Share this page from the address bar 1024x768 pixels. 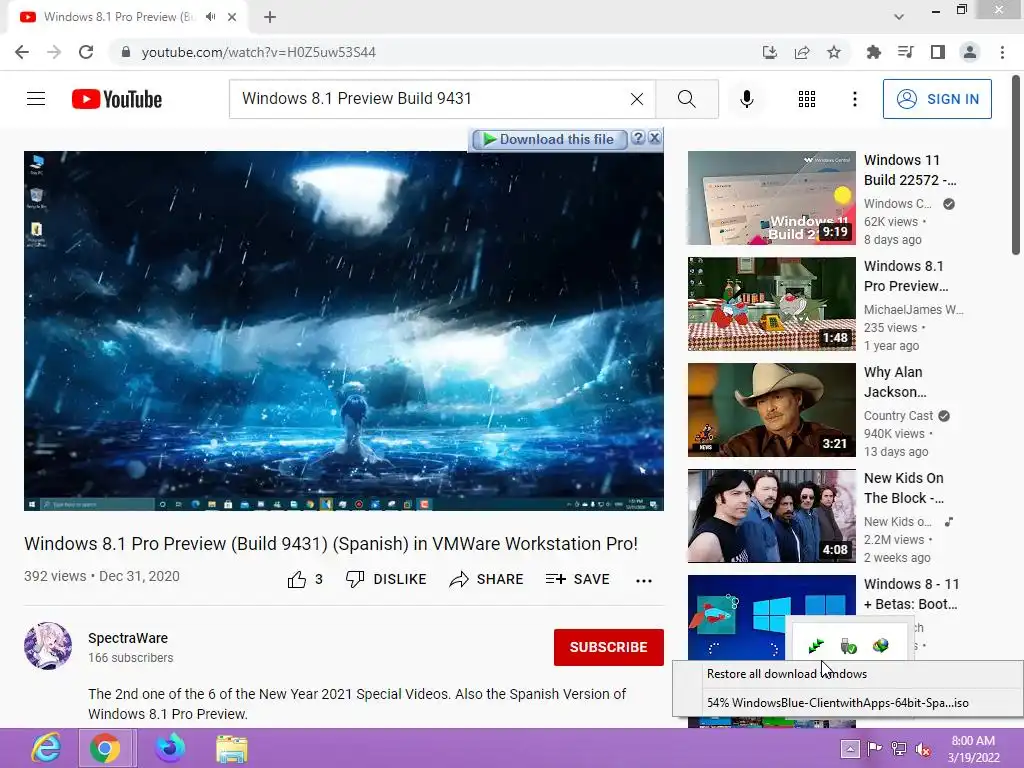pos(802,52)
